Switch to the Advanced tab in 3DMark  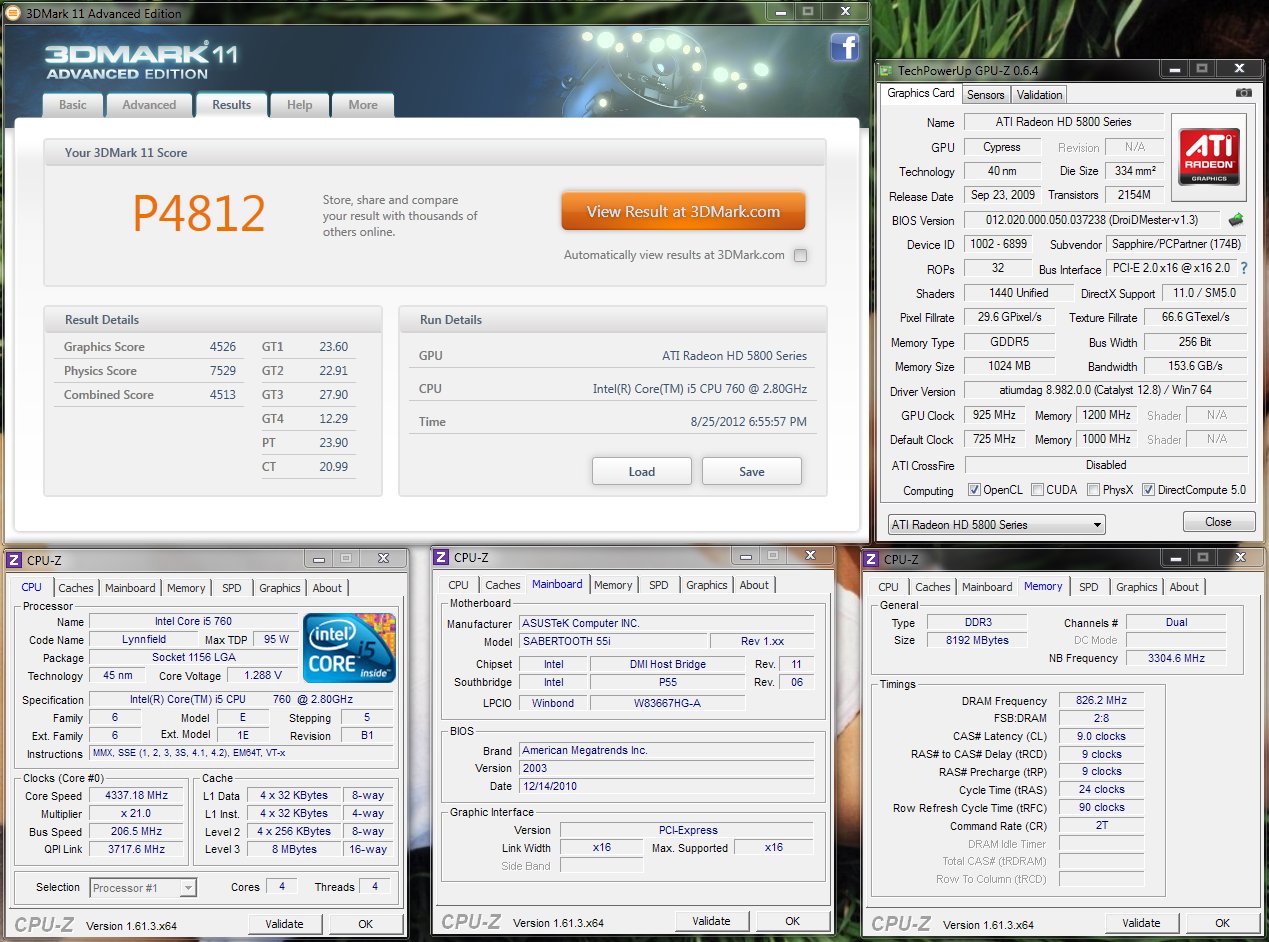tap(149, 105)
